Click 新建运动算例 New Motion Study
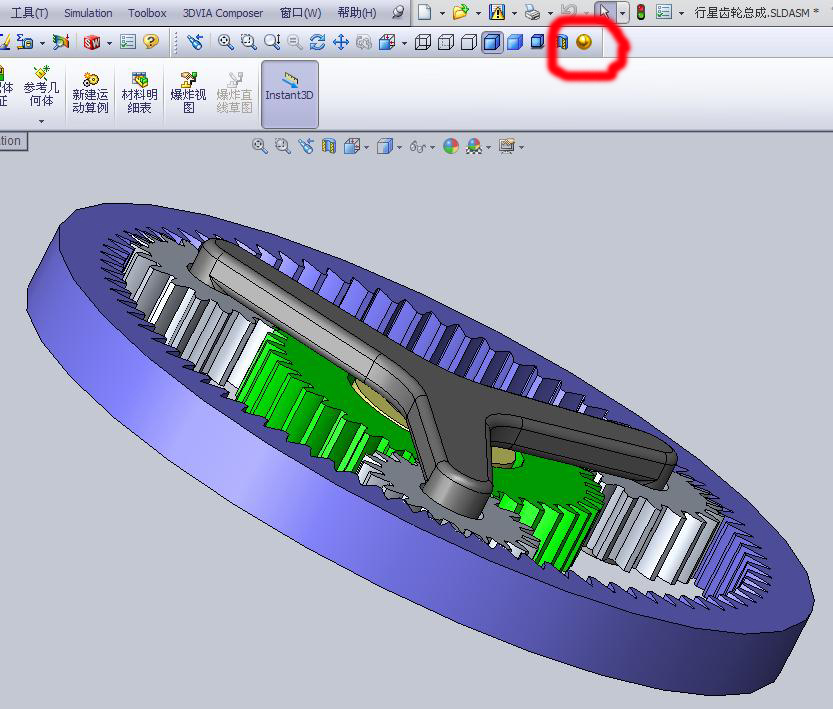833x709 pixels. coord(90,93)
